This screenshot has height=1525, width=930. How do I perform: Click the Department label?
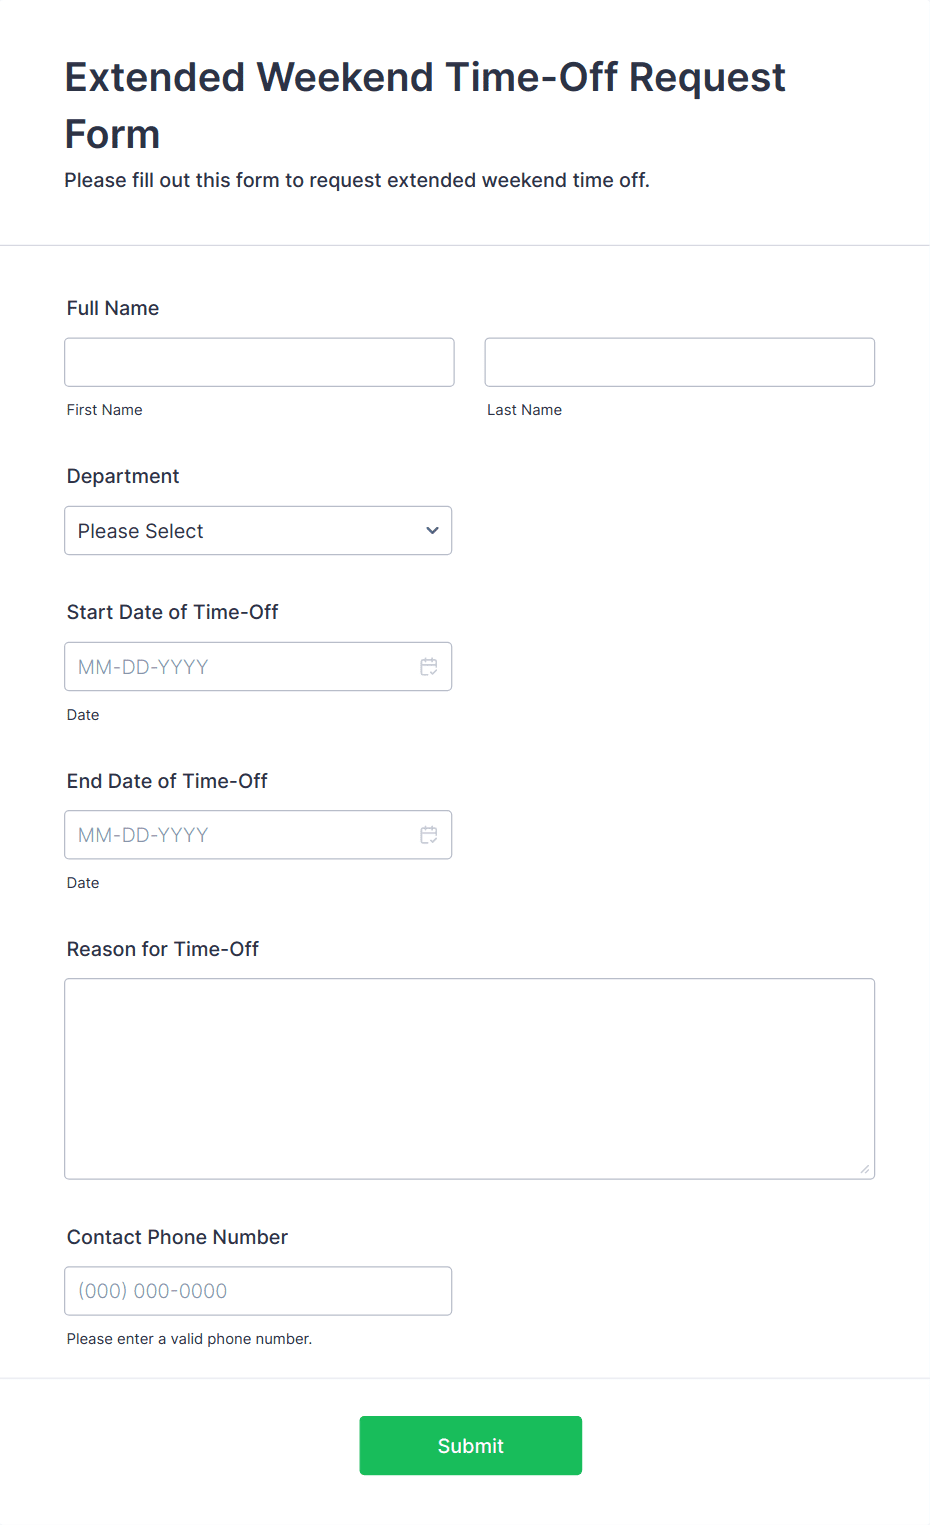[122, 476]
